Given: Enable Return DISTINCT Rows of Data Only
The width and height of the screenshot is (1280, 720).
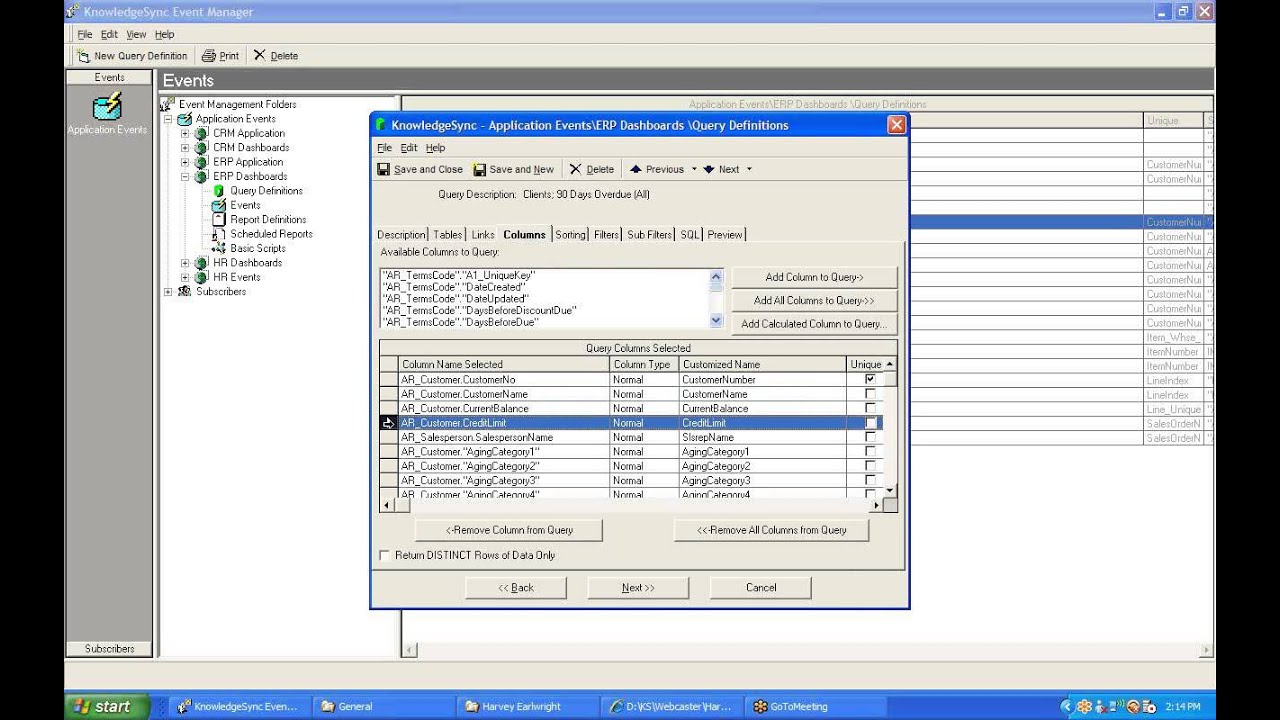Looking at the screenshot, I should [x=384, y=555].
